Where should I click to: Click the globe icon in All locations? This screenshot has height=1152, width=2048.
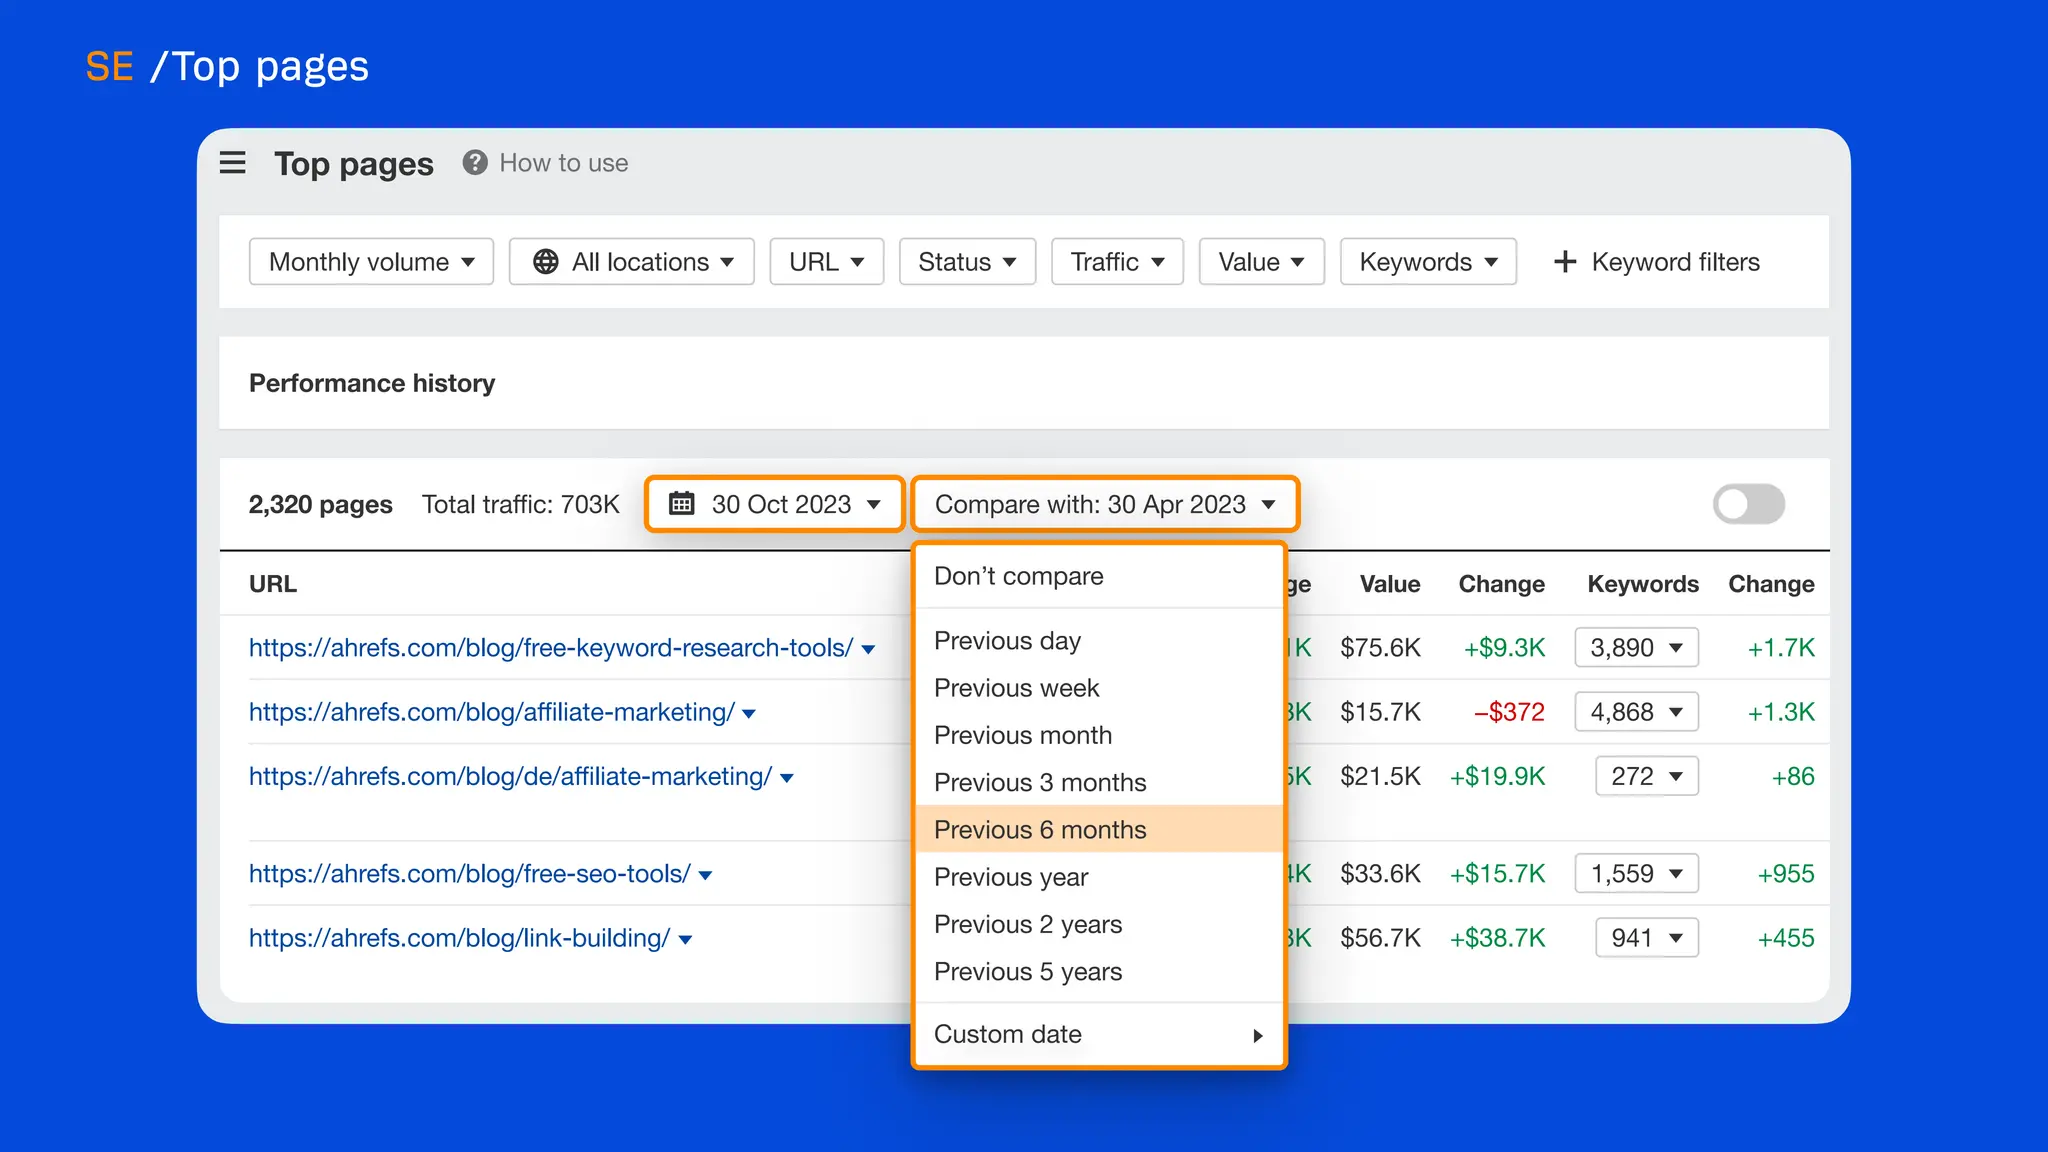[546, 262]
